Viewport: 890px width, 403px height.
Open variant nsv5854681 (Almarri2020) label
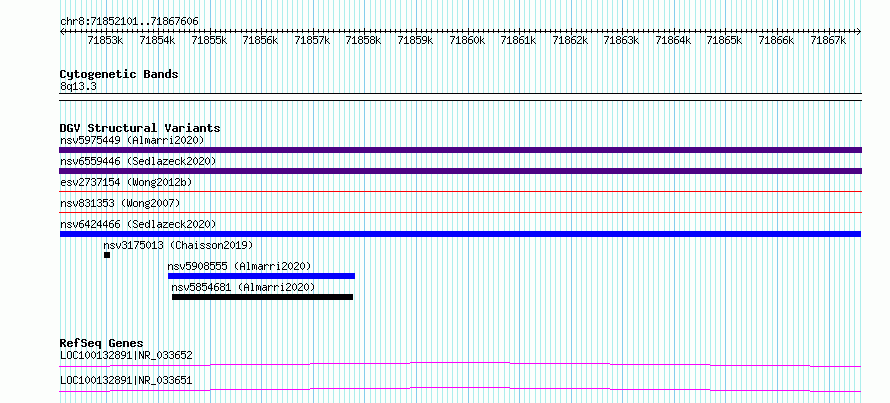(243, 287)
